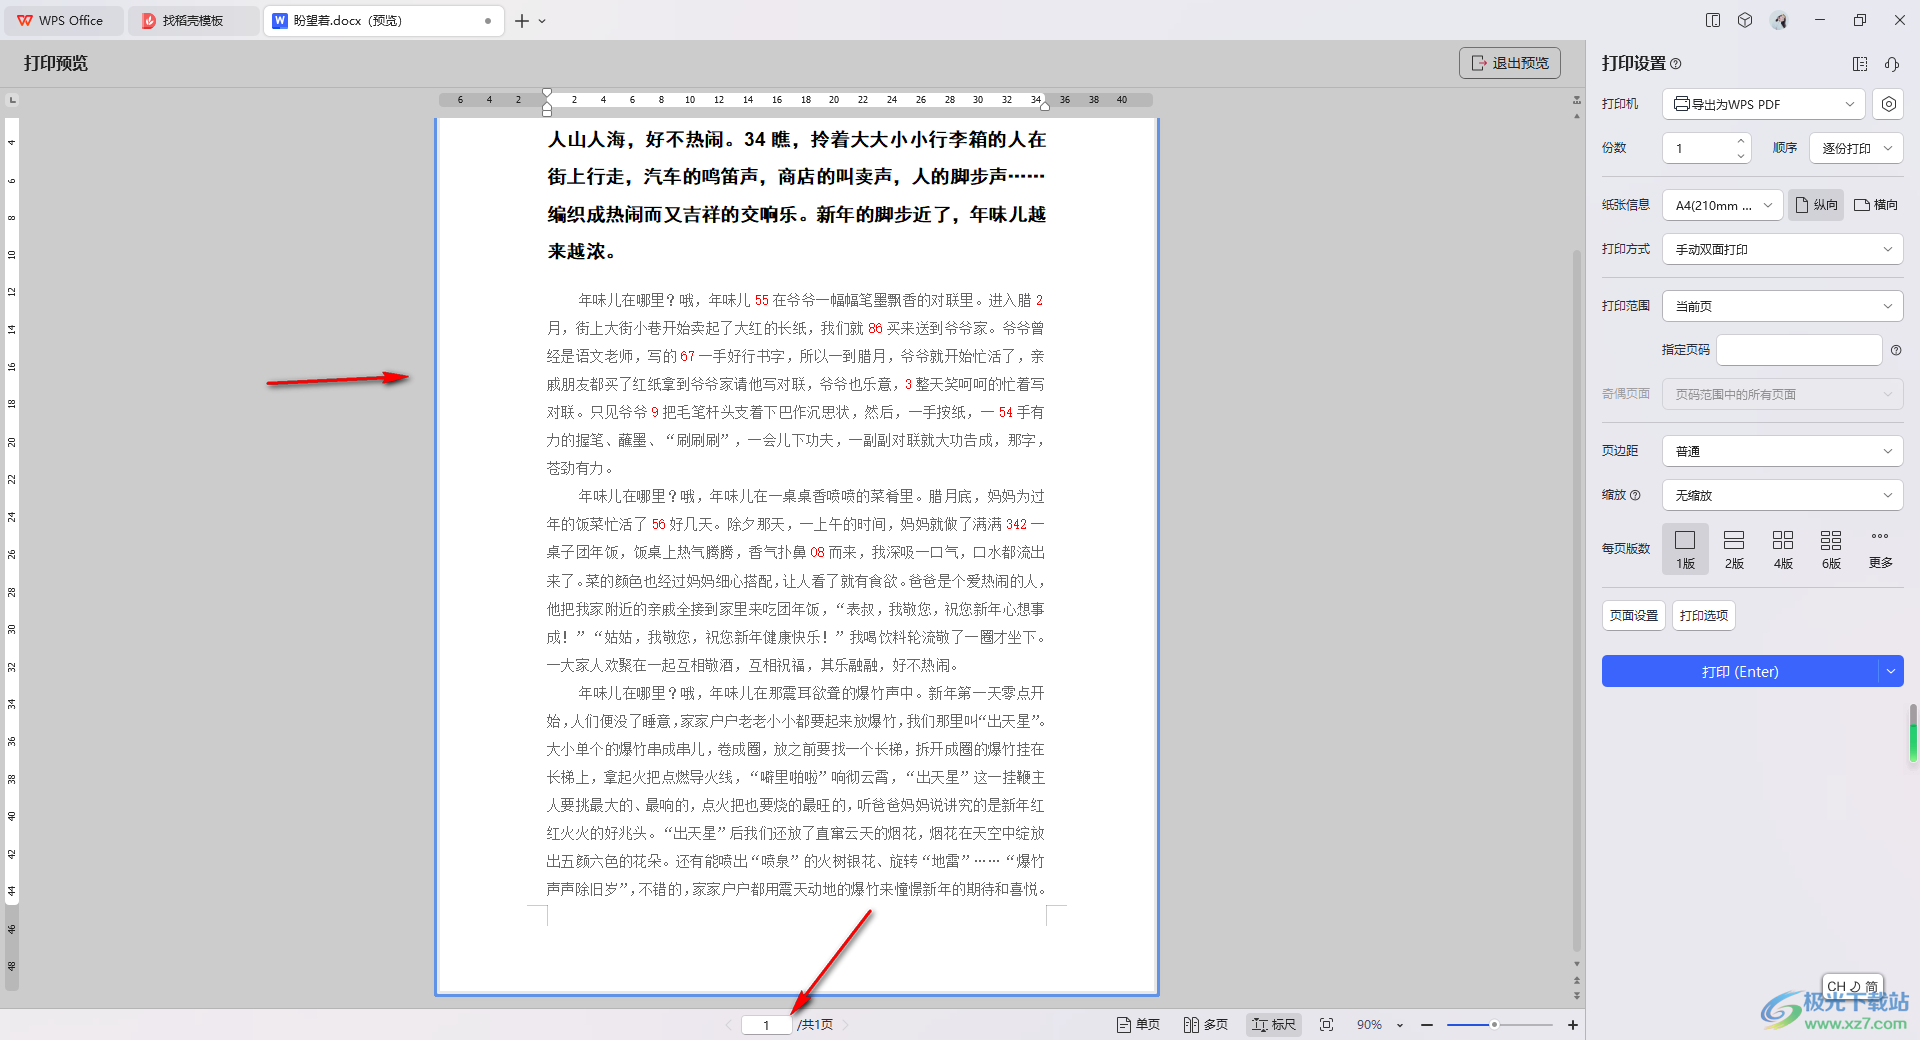Show help for specified page numbers
1920x1040 pixels.
click(x=1896, y=350)
